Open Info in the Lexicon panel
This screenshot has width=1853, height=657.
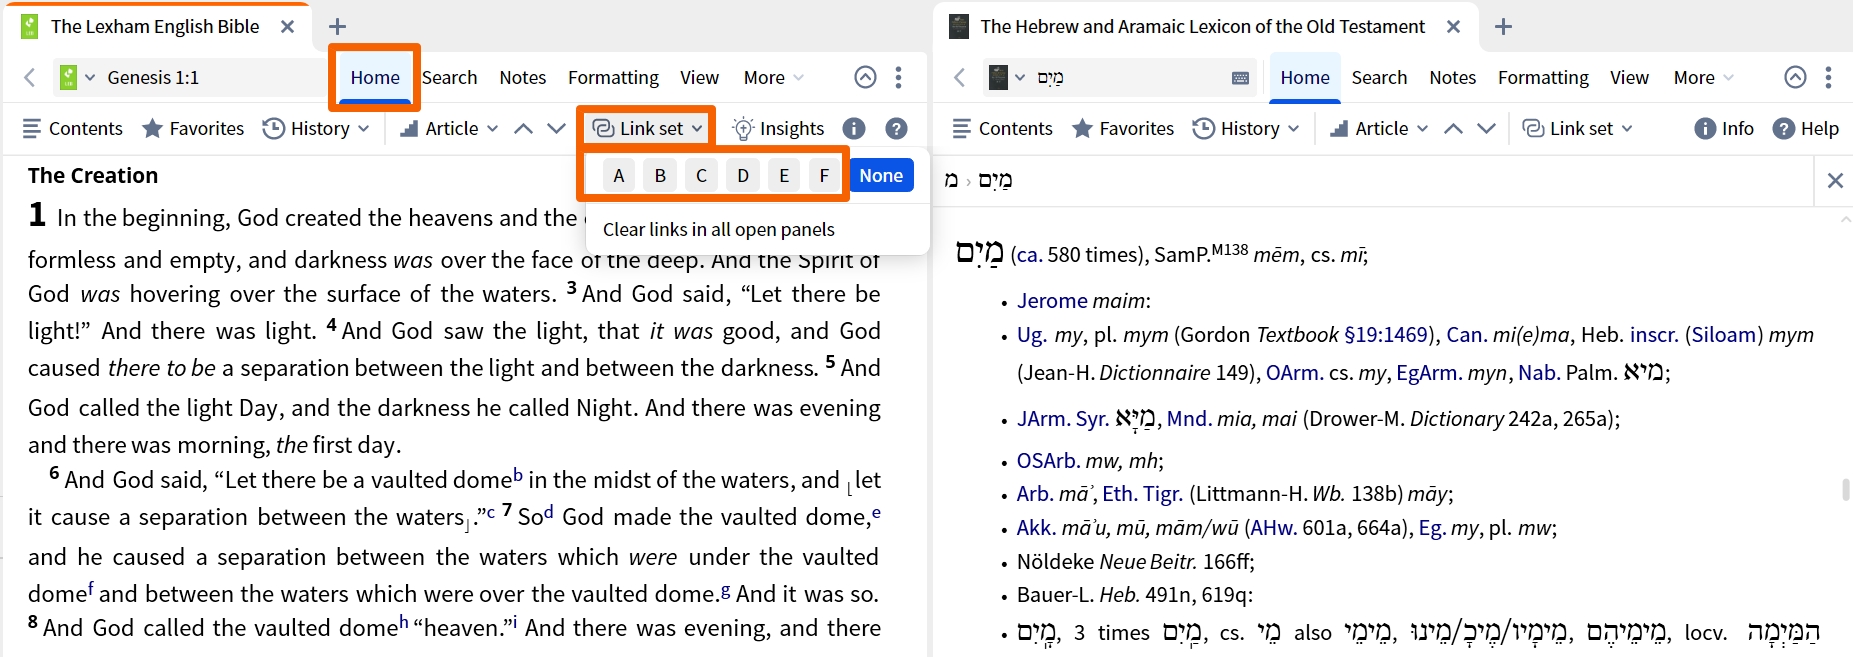1724,128
